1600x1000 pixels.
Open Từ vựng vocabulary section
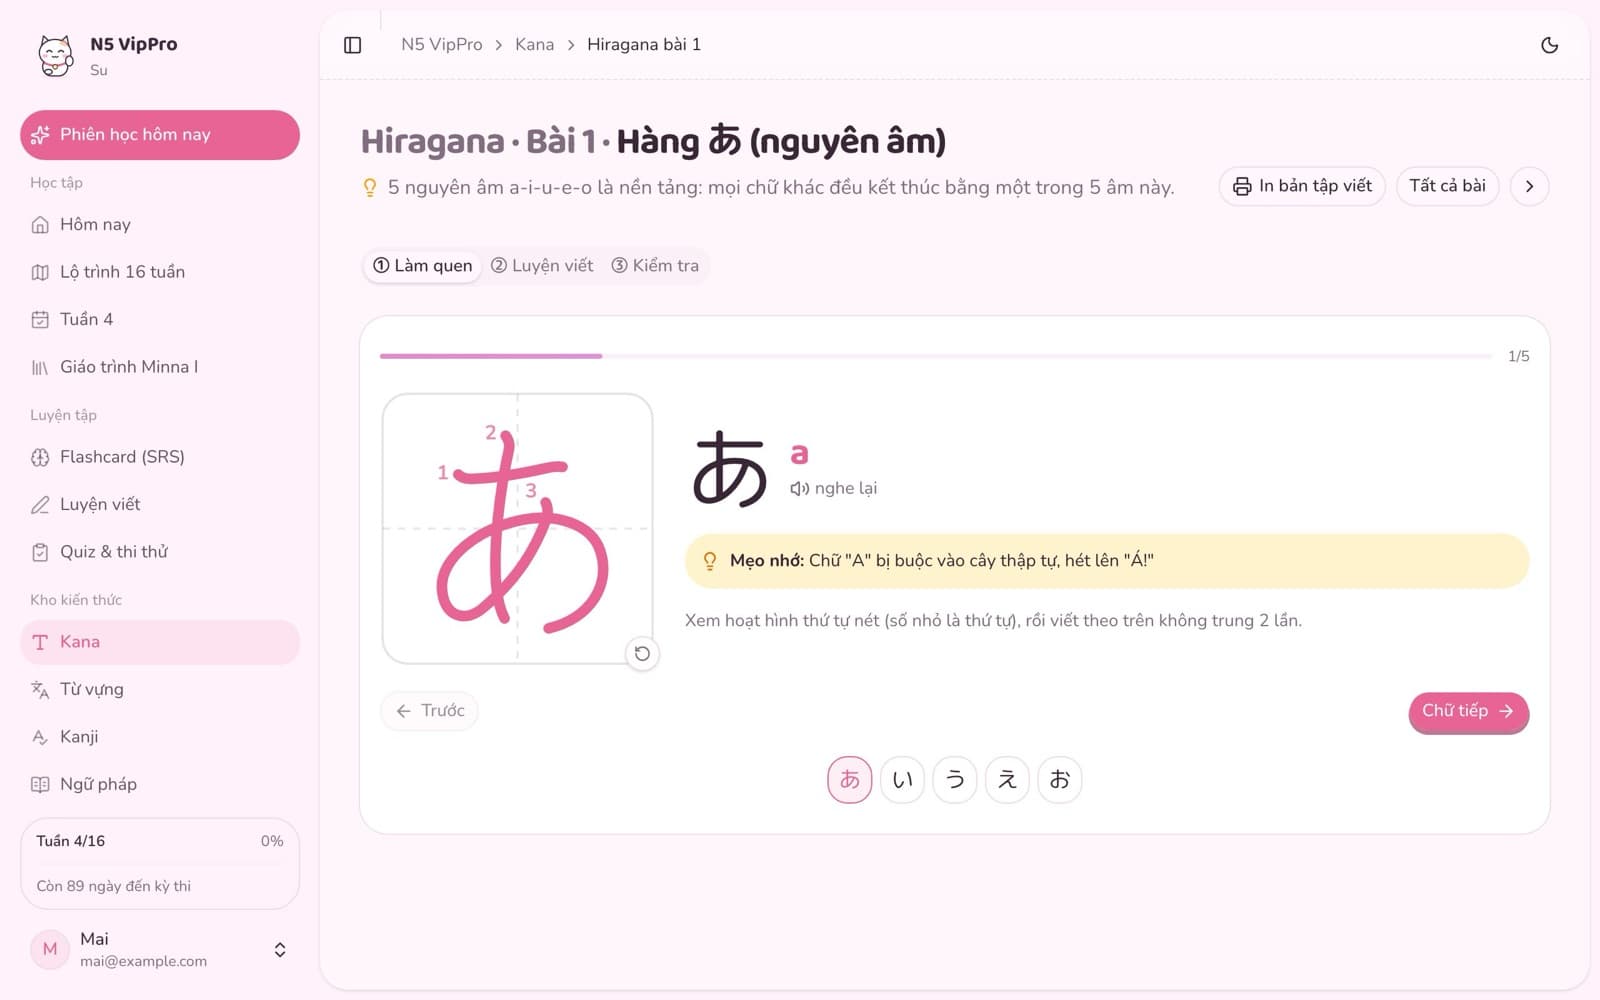pyautogui.click(x=160, y=689)
